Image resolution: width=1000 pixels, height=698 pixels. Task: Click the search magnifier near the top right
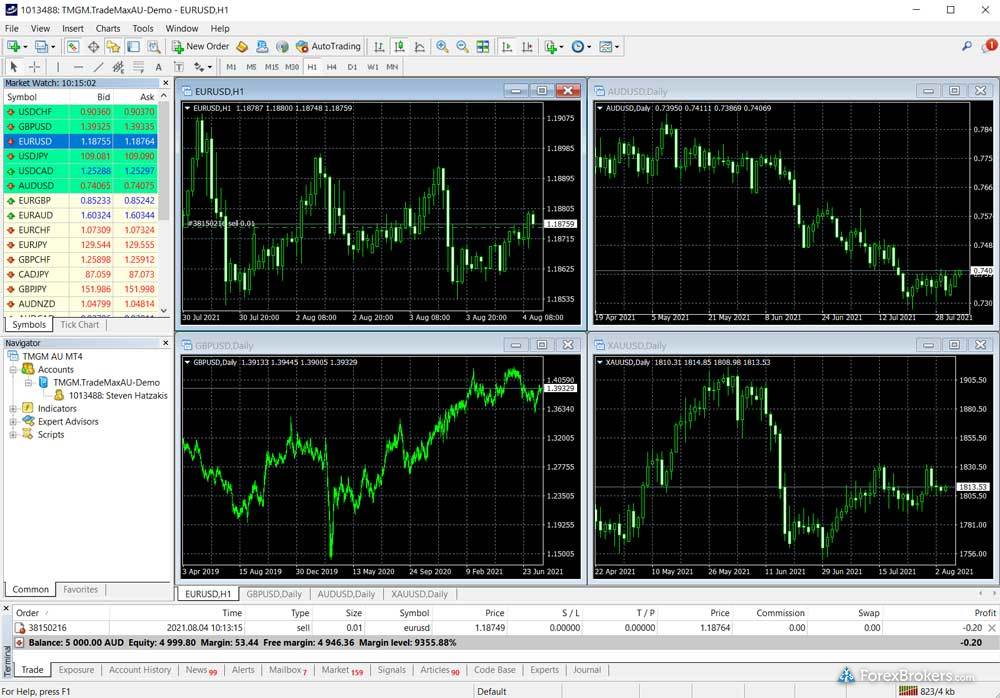(966, 46)
